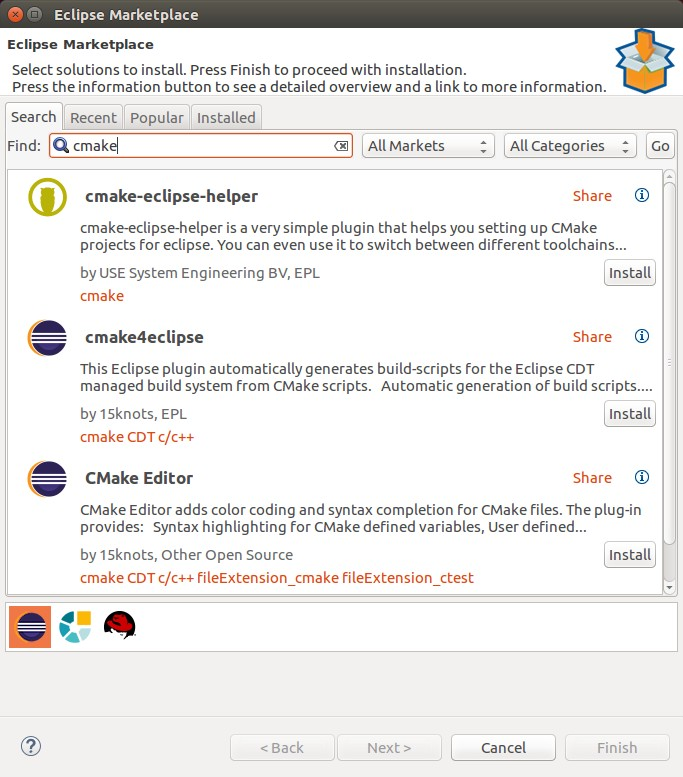Open the CMake Editor title
Screen dimensions: 683x777
pyautogui.click(x=139, y=478)
